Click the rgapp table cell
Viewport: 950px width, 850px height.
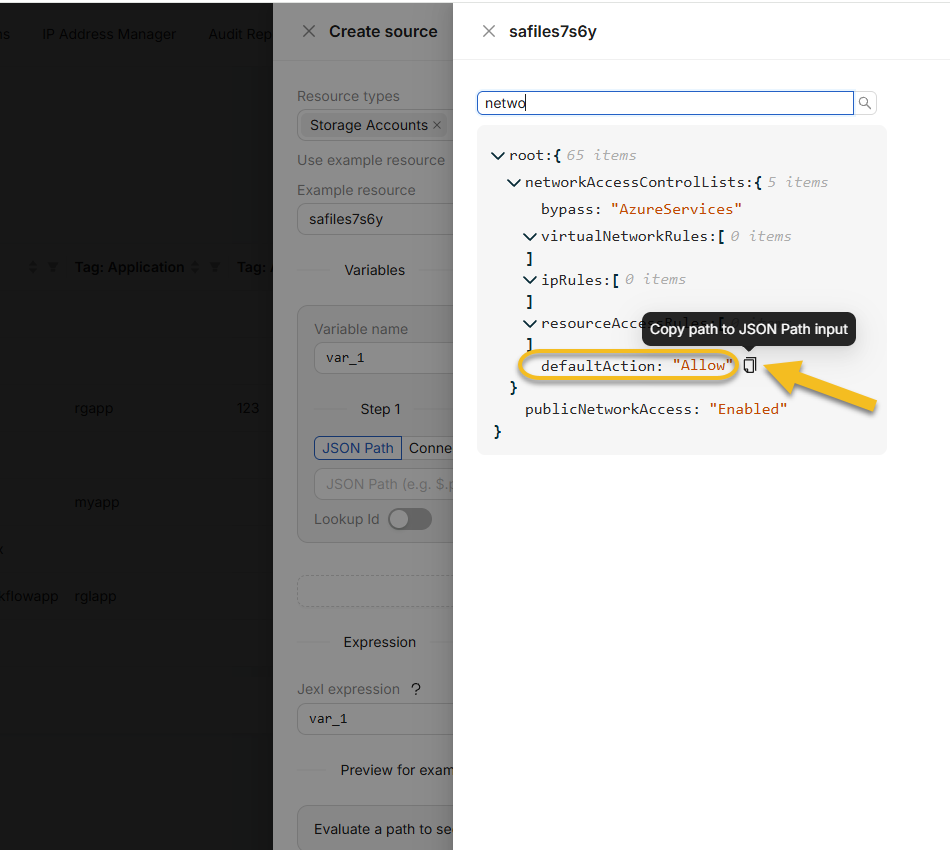(x=94, y=408)
